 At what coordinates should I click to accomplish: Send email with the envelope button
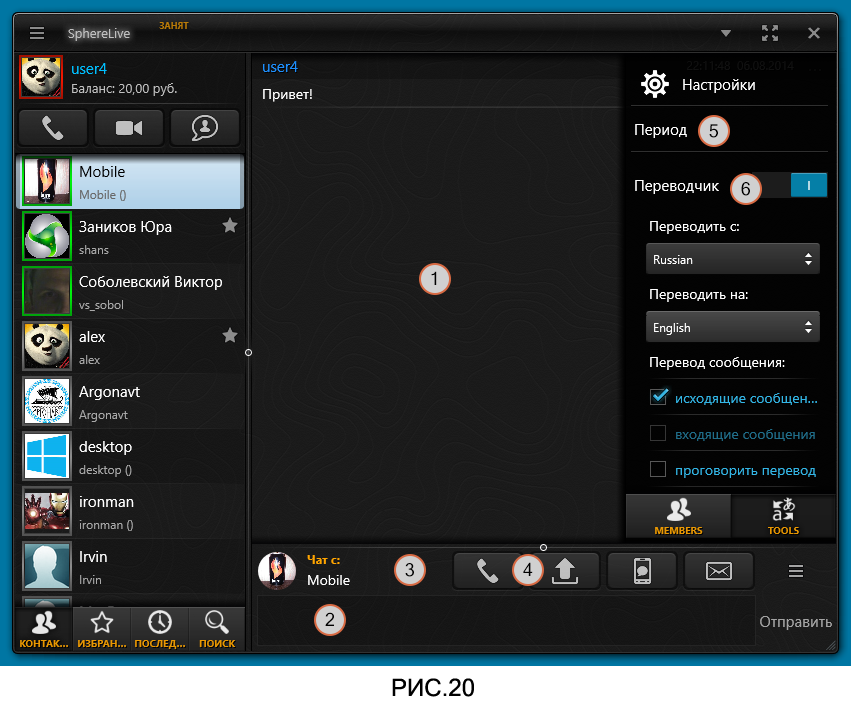(x=719, y=571)
